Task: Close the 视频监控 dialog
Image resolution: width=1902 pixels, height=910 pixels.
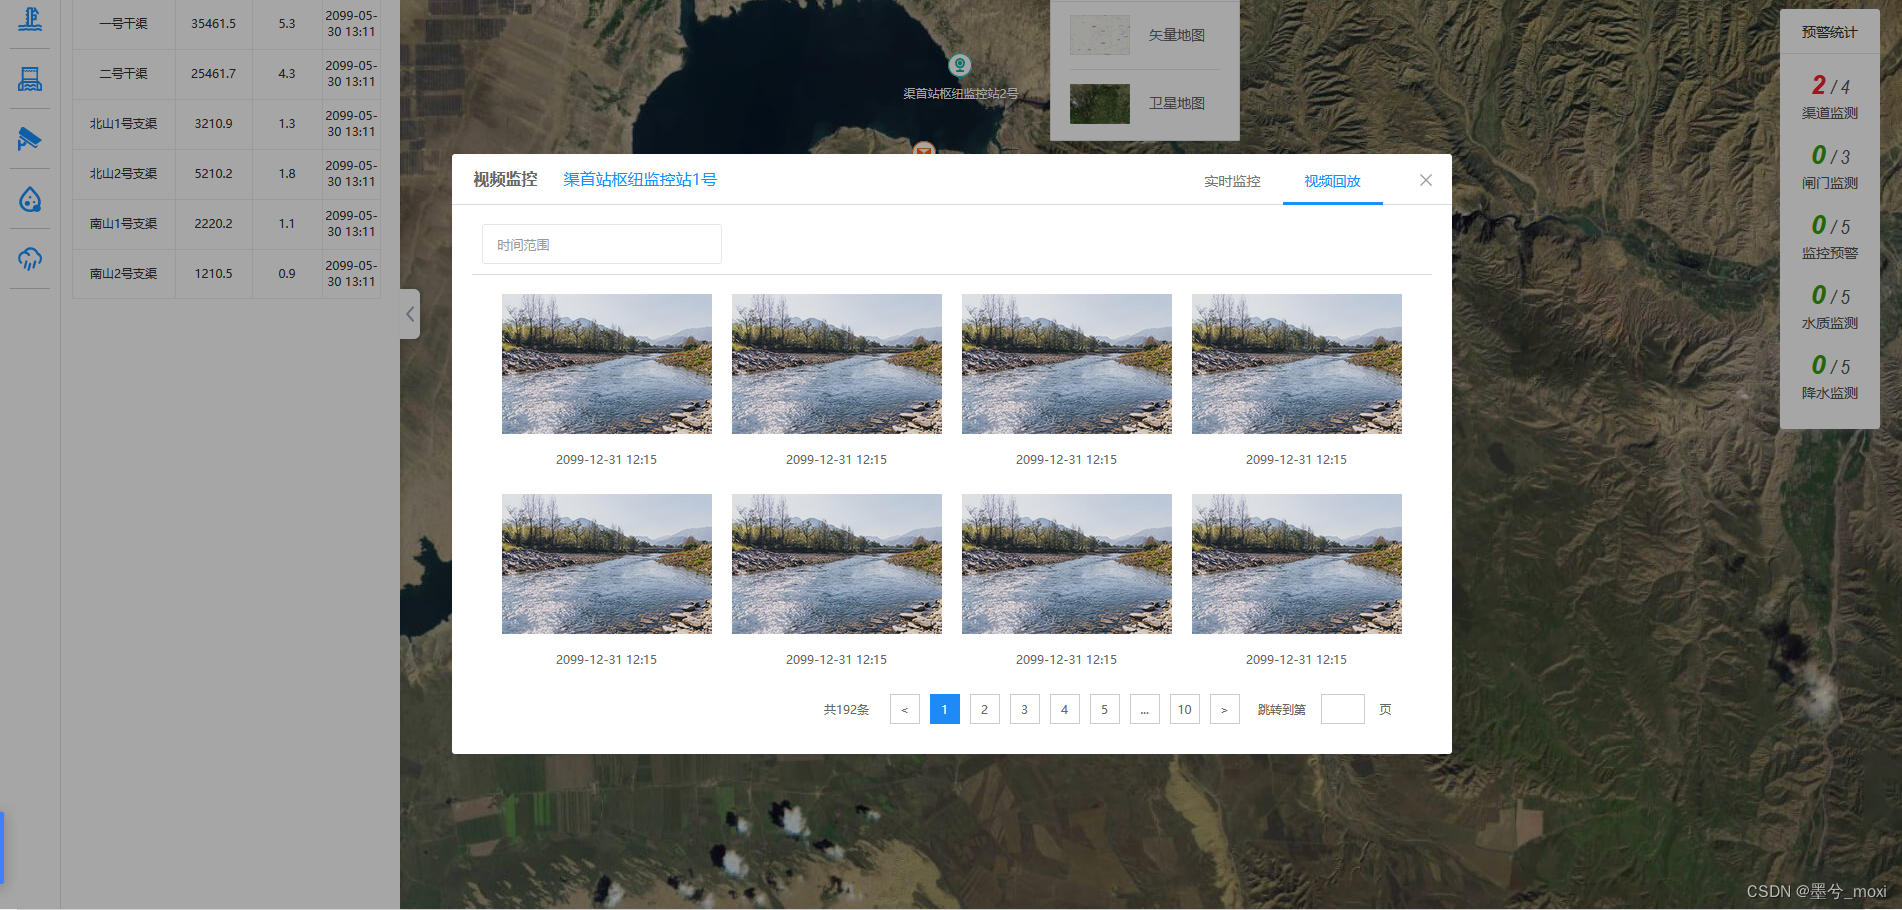Action: [1425, 180]
